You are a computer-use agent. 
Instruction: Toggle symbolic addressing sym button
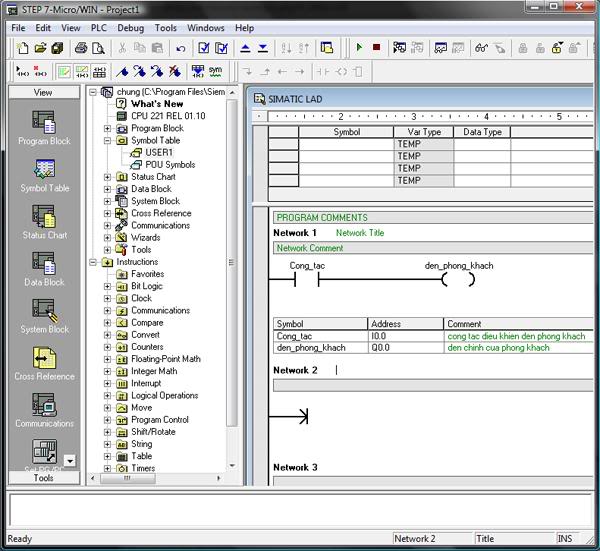pos(215,71)
